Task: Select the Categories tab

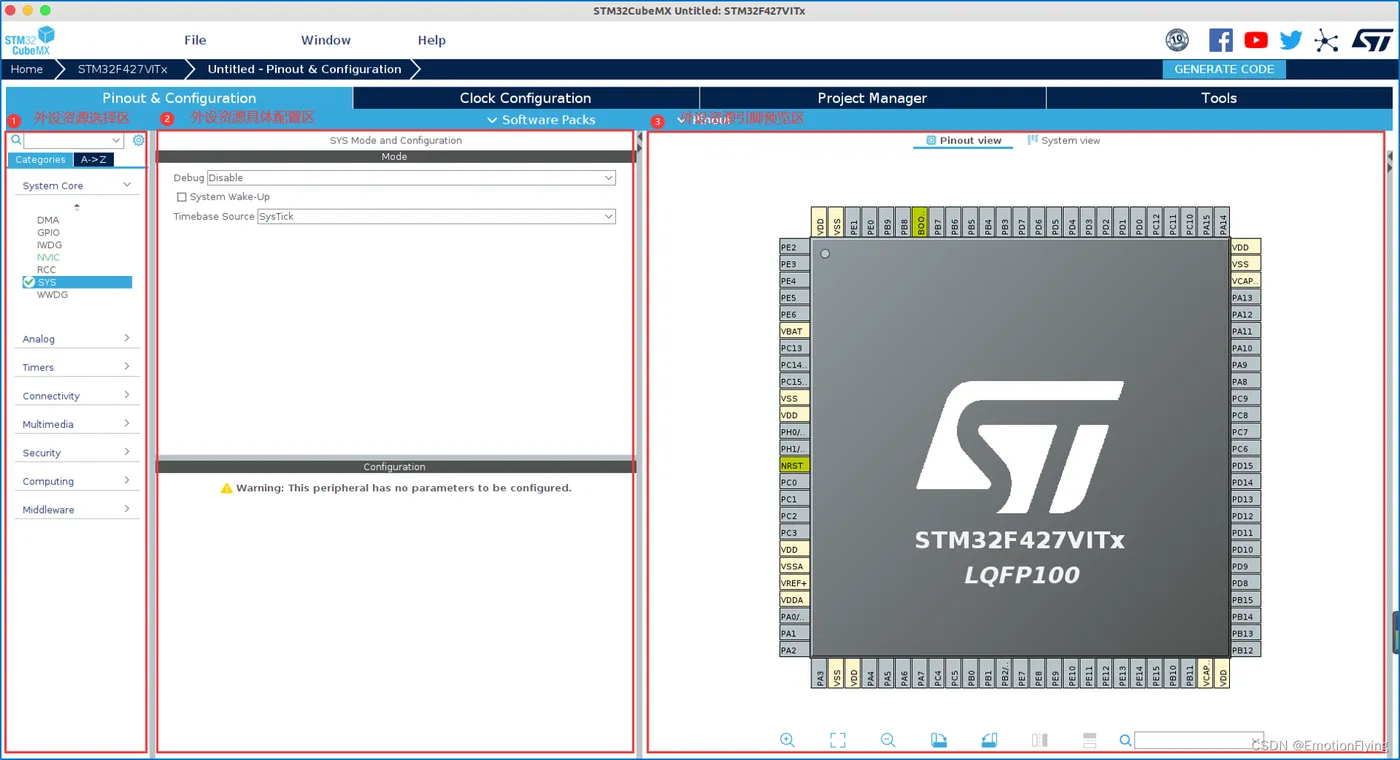Action: [x=40, y=160]
